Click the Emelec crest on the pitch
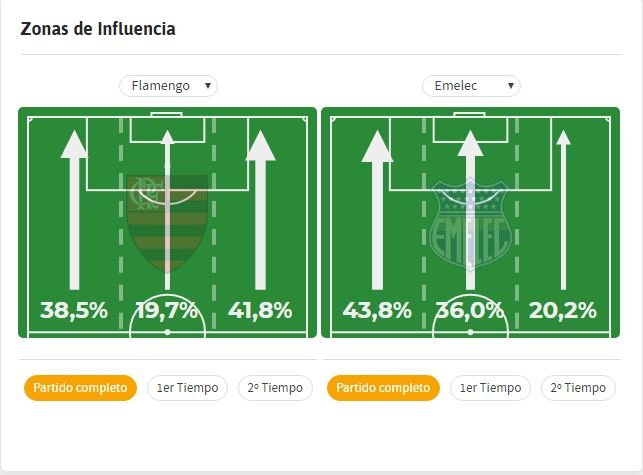Viewport: 643px width, 475px height. [x=470, y=224]
